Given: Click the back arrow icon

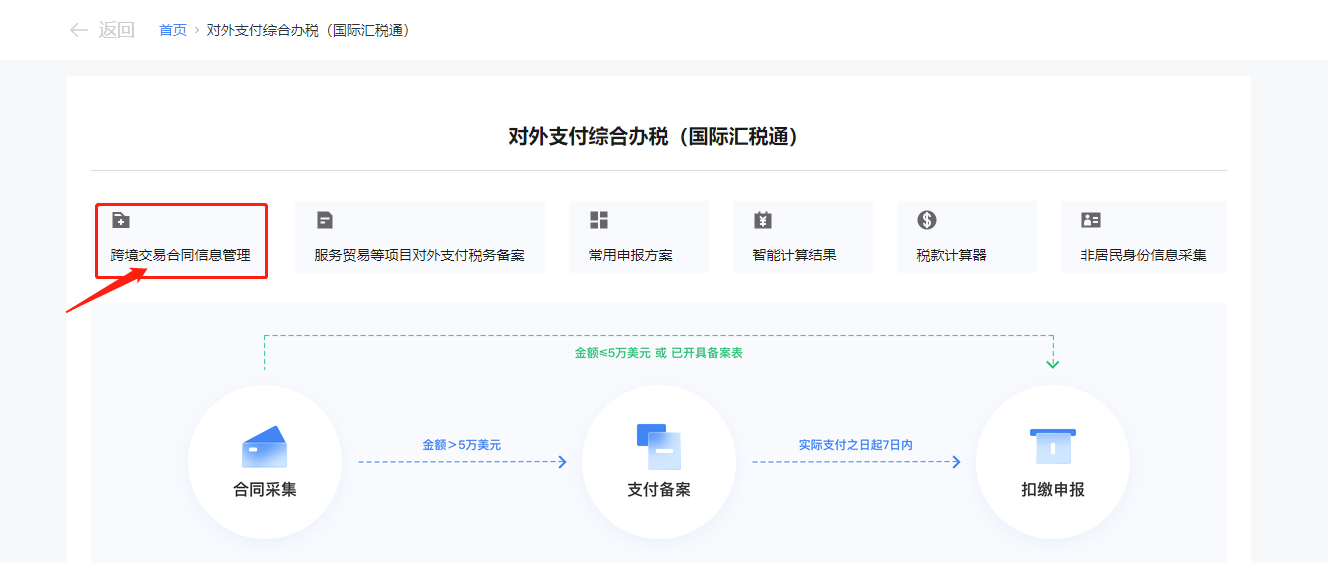Looking at the screenshot, I should tap(78, 30).
